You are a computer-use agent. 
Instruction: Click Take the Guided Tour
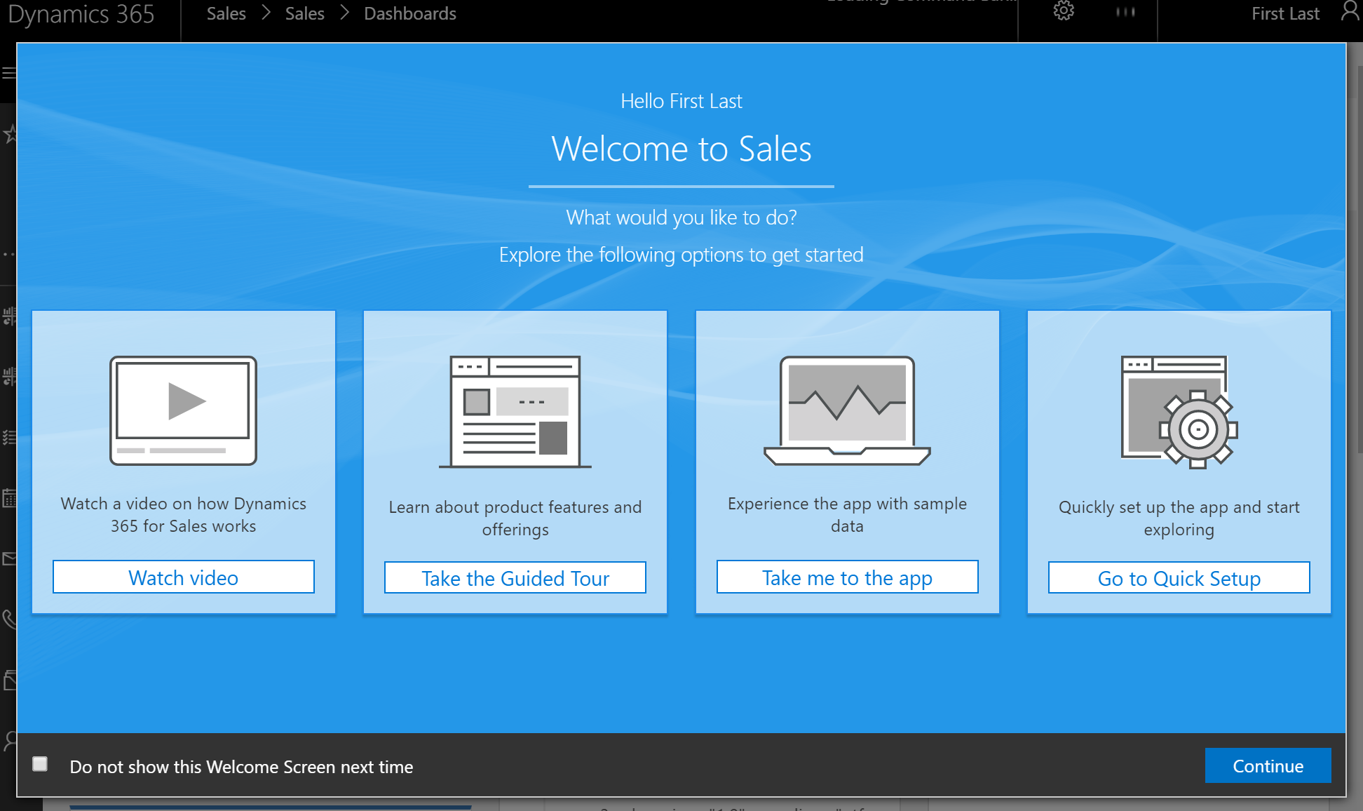pyautogui.click(x=515, y=577)
